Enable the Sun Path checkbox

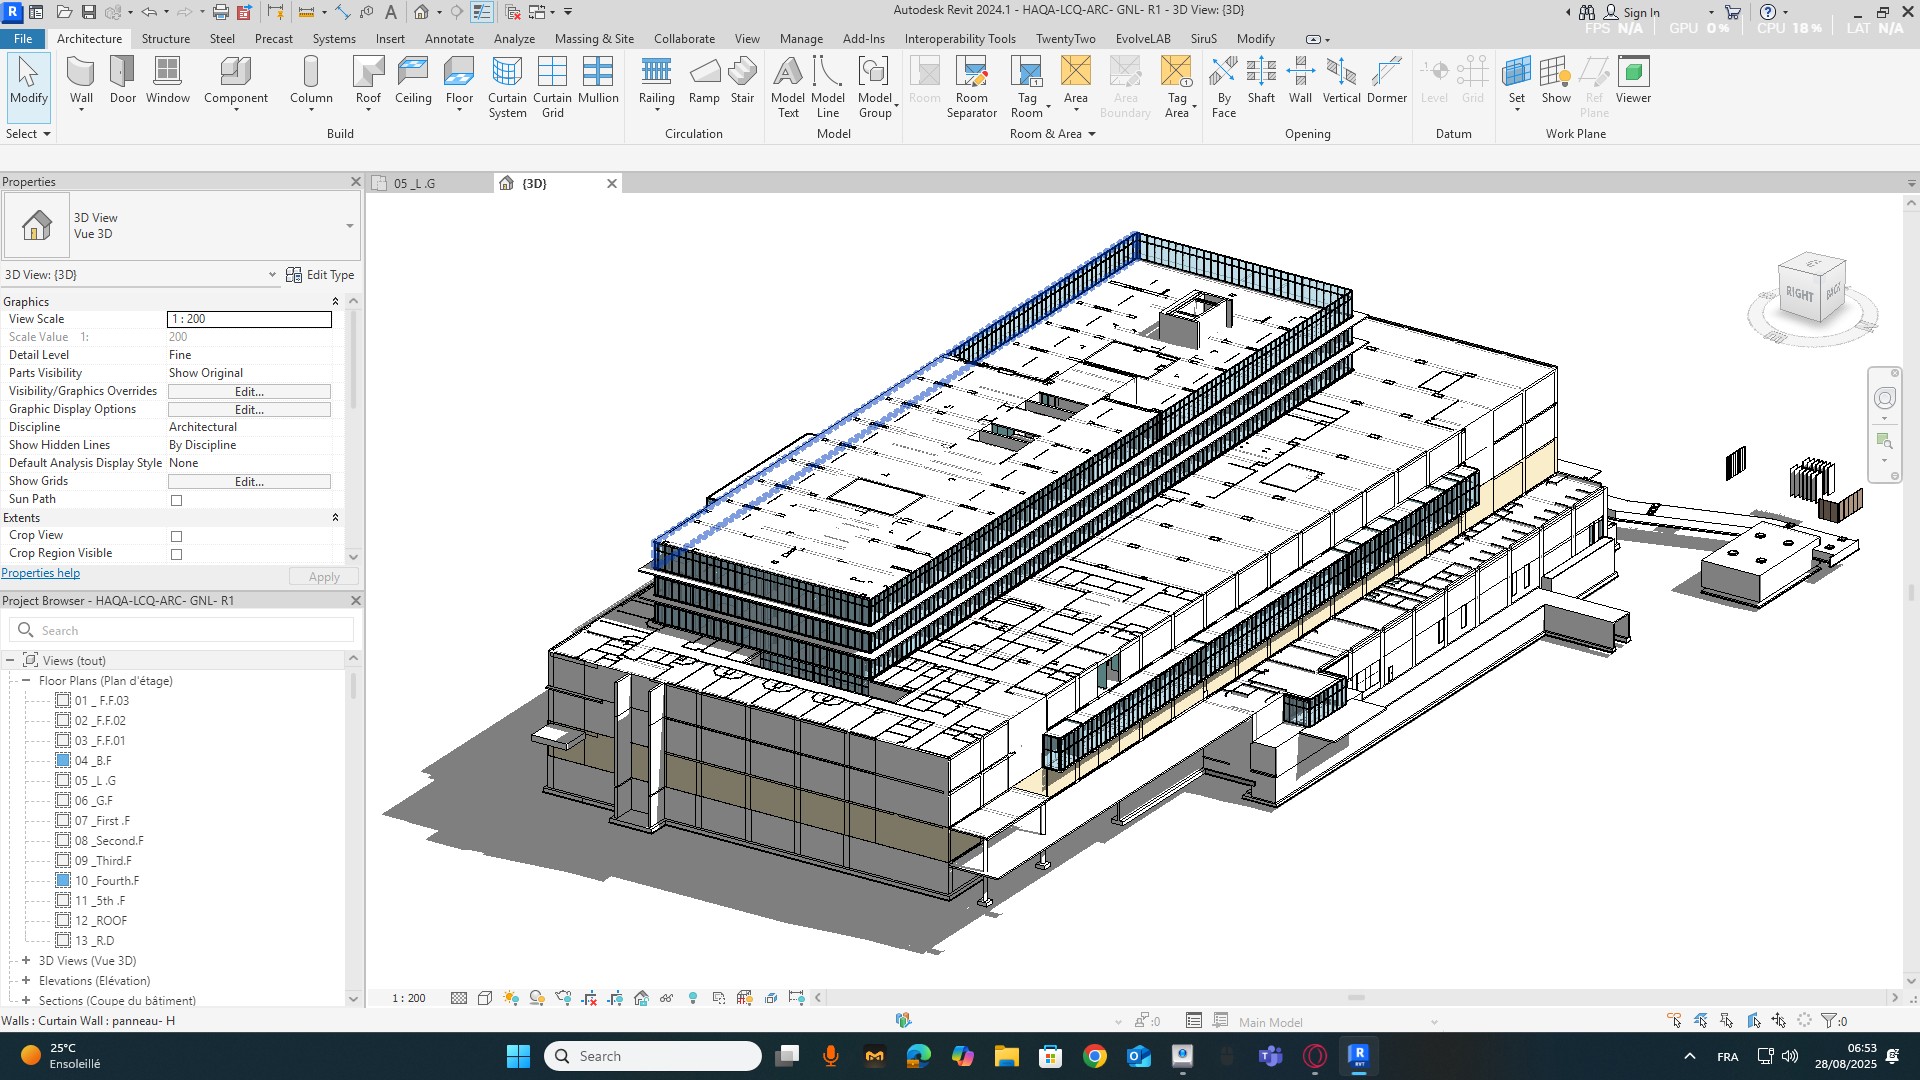coord(176,500)
